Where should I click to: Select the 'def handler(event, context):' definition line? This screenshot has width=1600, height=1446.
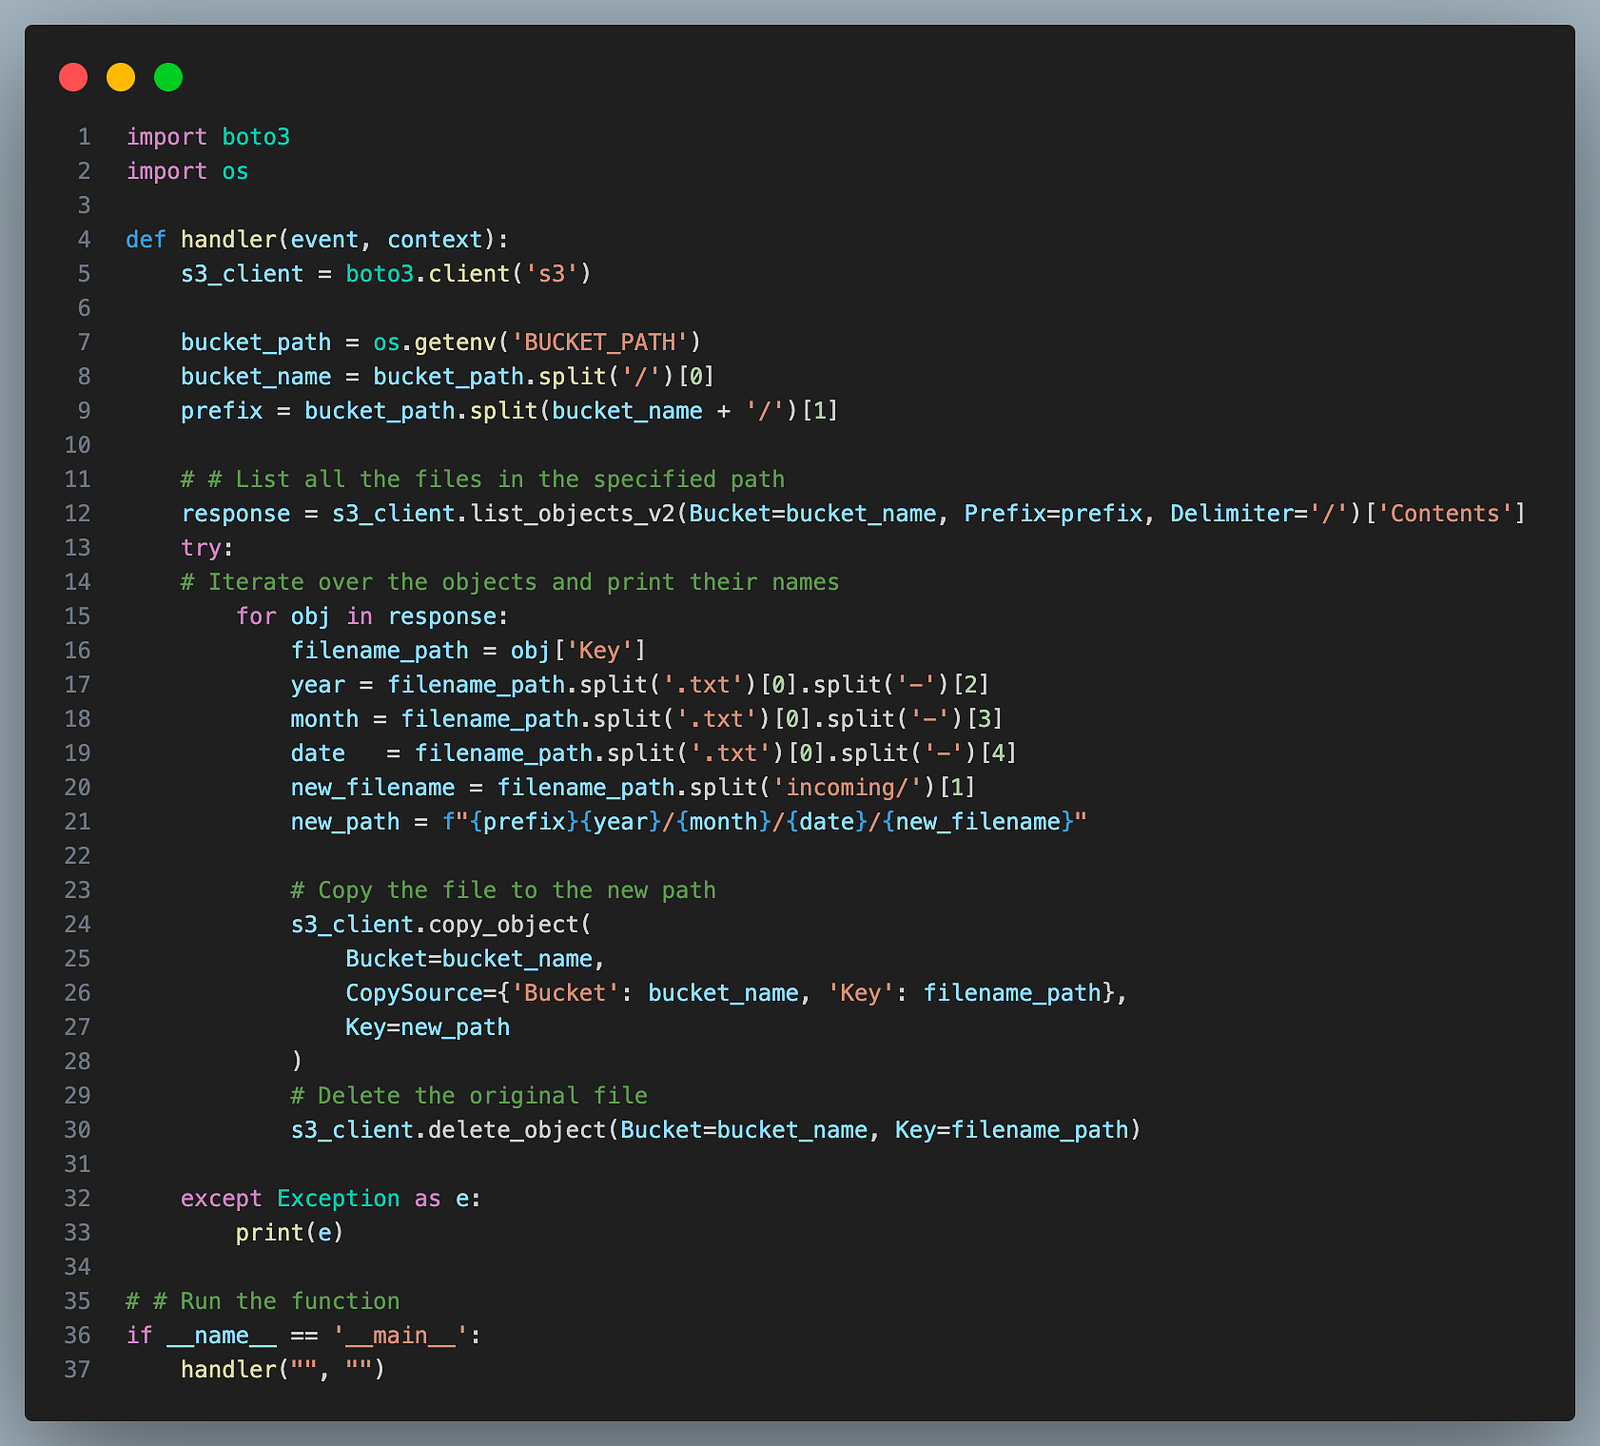click(318, 240)
